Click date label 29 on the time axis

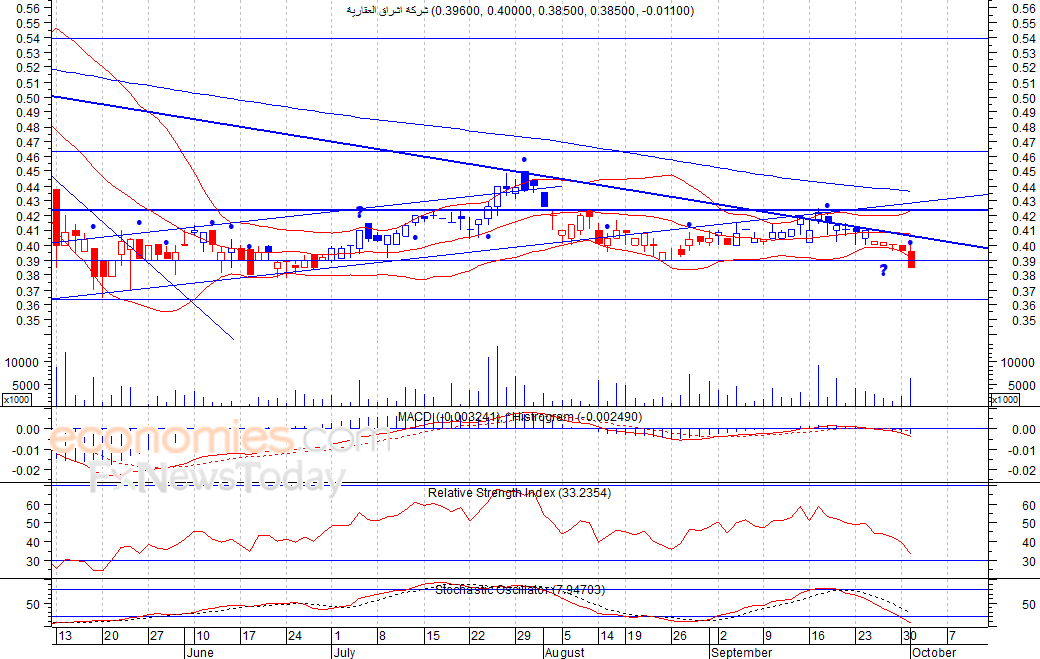tap(524, 636)
